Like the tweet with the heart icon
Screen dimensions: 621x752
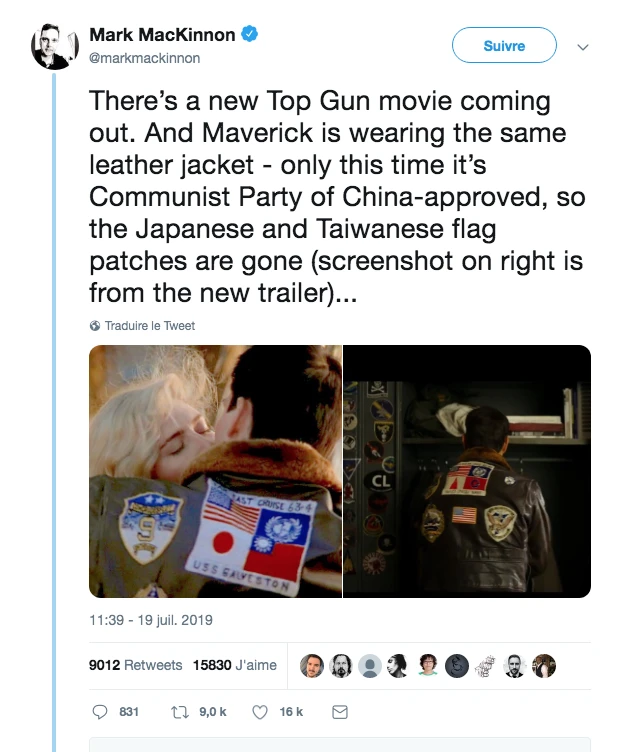click(x=259, y=712)
